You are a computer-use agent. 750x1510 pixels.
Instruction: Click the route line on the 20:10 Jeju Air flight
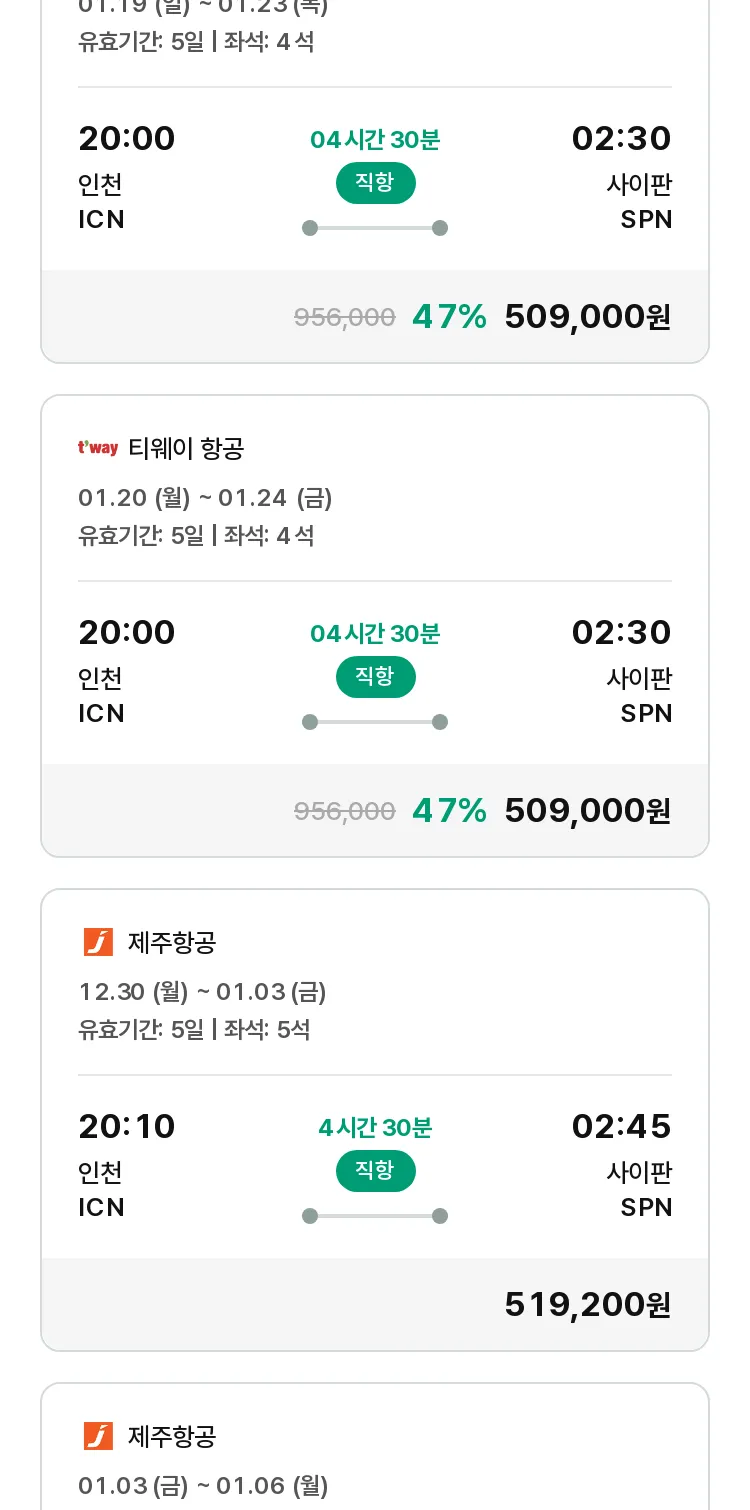(375, 1216)
